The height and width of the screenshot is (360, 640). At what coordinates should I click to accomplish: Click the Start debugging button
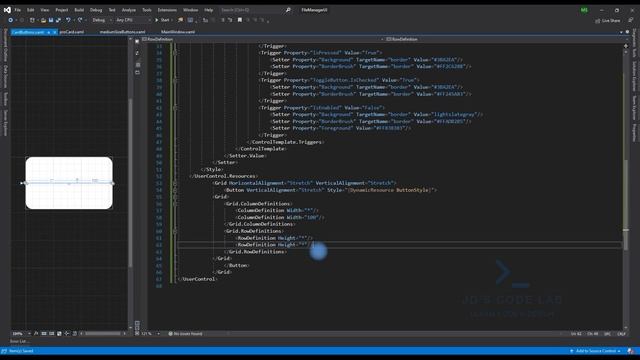(x=162, y=20)
